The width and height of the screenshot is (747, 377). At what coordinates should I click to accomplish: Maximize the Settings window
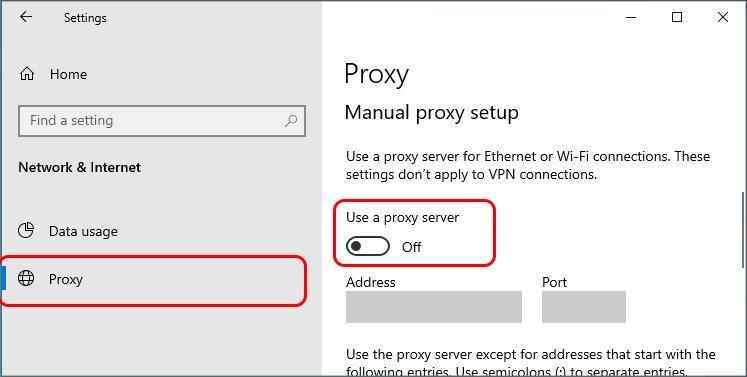tap(677, 18)
